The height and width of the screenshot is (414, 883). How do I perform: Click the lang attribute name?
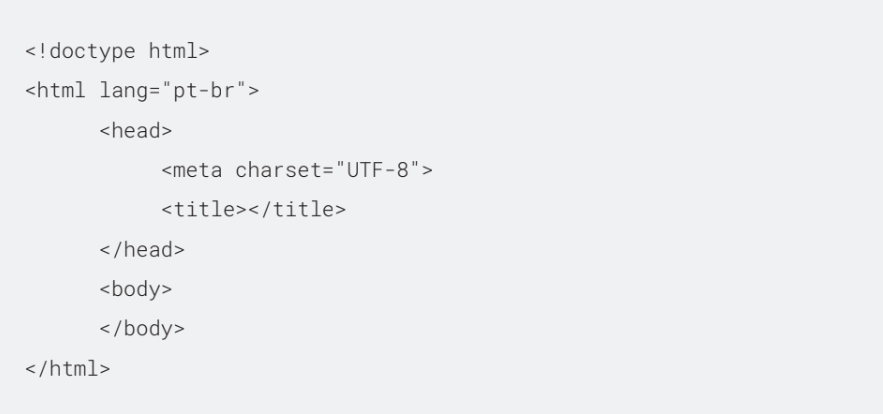124,91
